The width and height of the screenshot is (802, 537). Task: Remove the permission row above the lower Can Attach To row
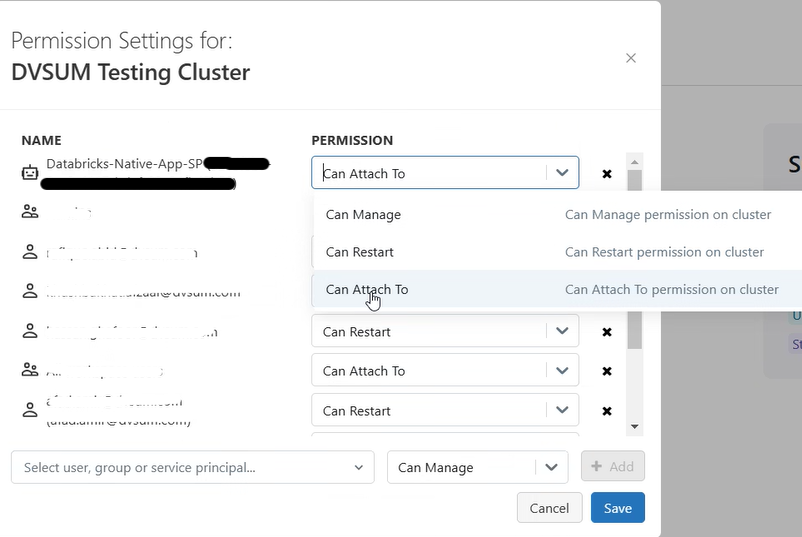click(607, 332)
